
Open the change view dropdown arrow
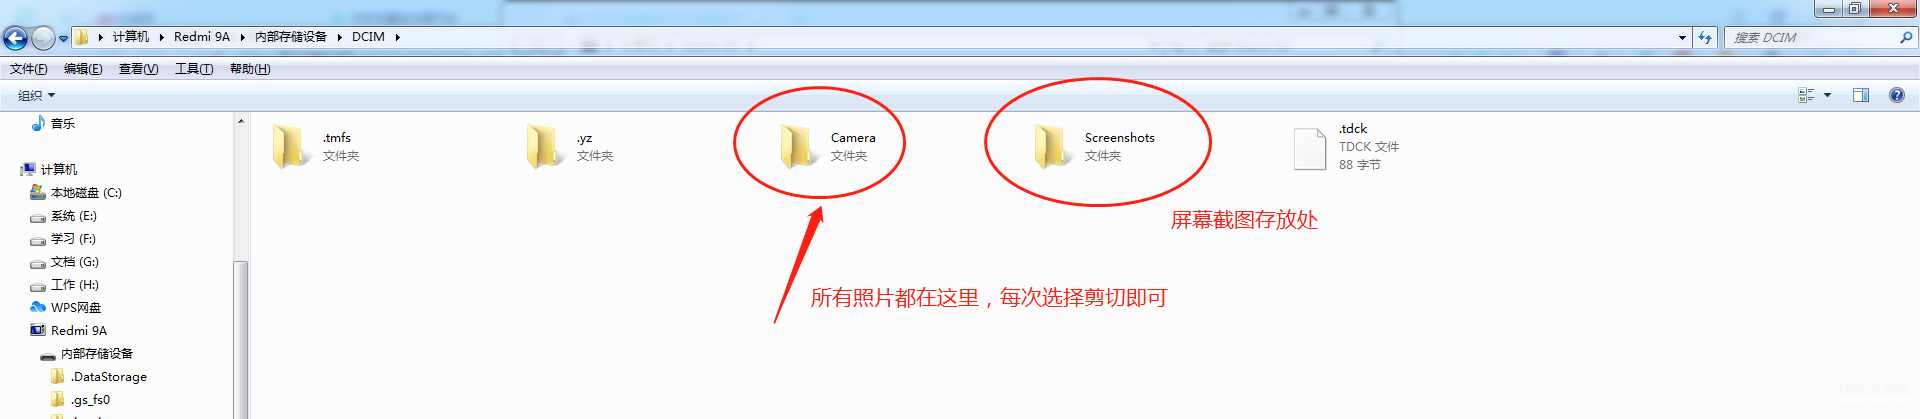tap(1827, 95)
